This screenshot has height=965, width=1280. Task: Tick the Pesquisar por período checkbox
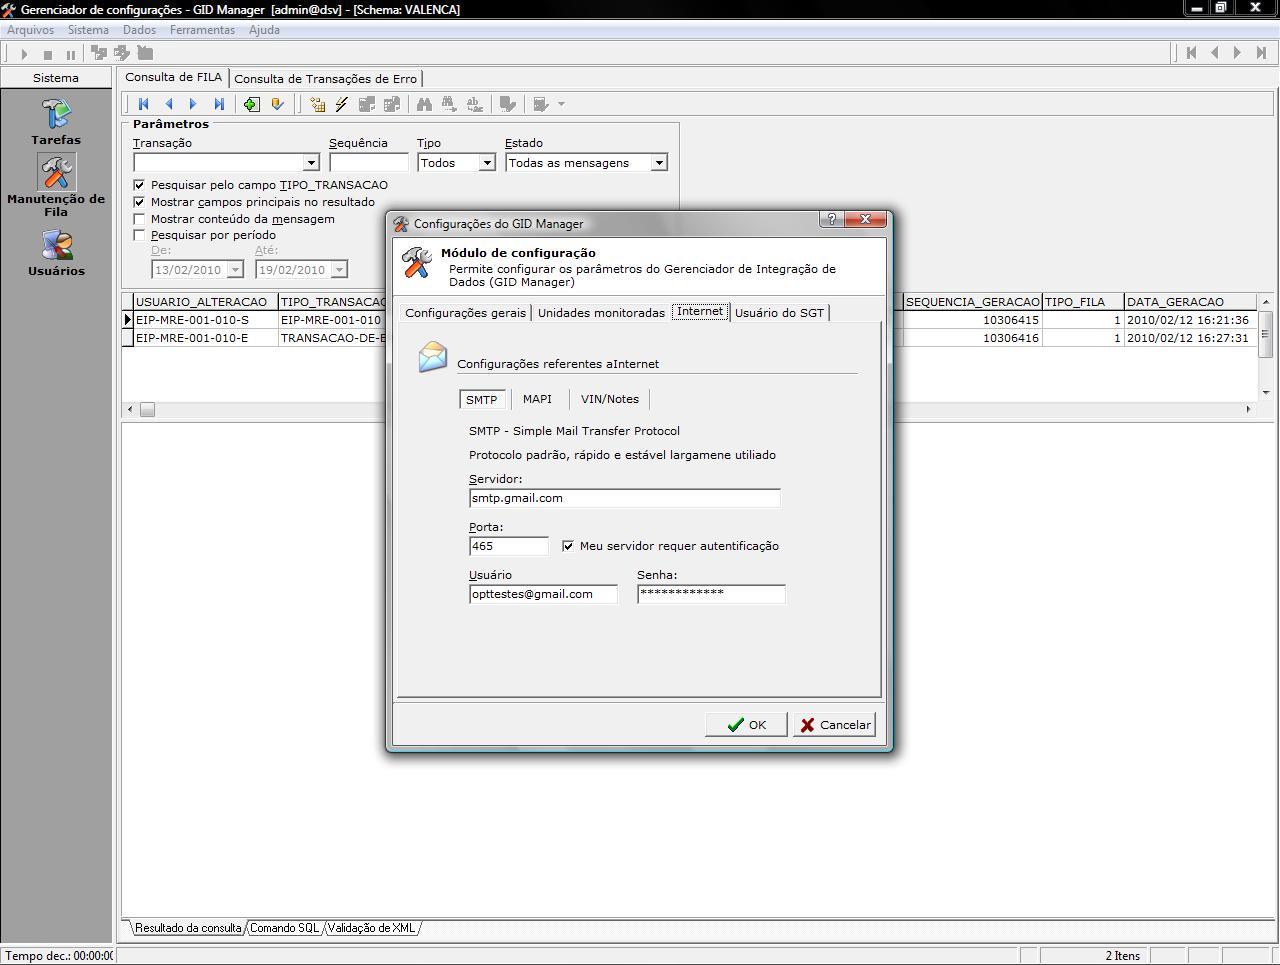click(x=140, y=235)
